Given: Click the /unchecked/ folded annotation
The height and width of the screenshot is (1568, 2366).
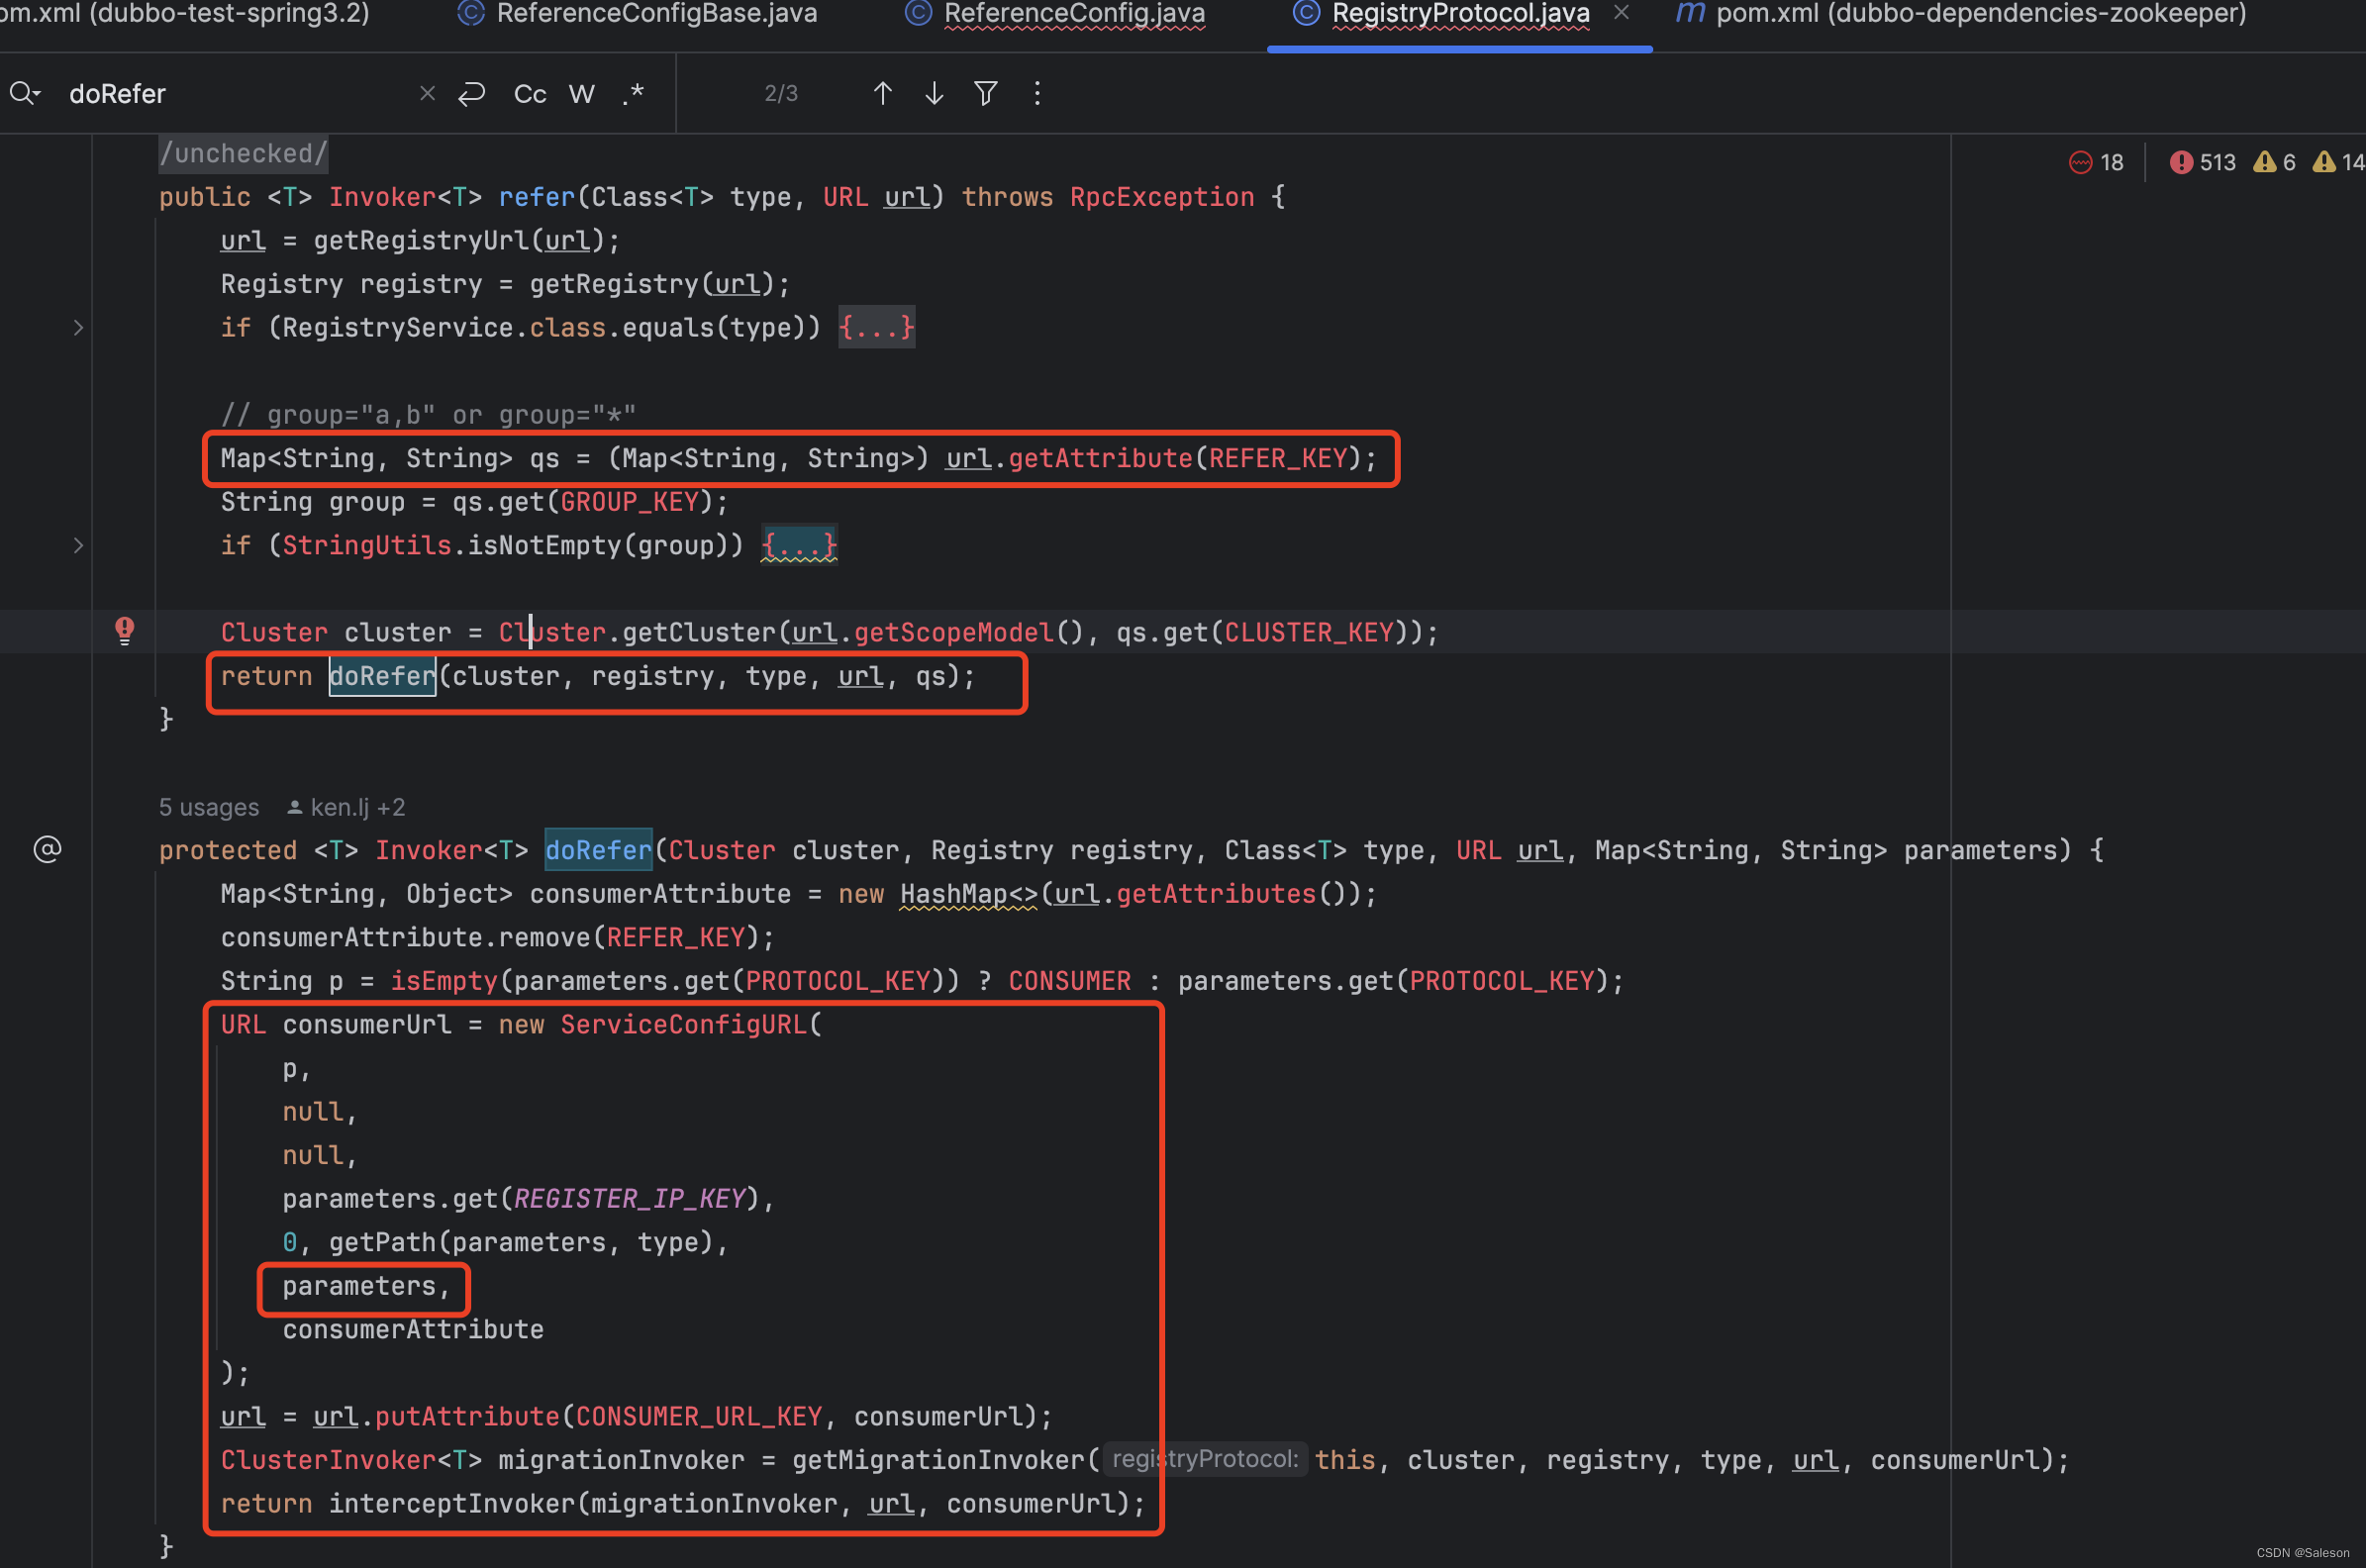Looking at the screenshot, I should tap(243, 154).
